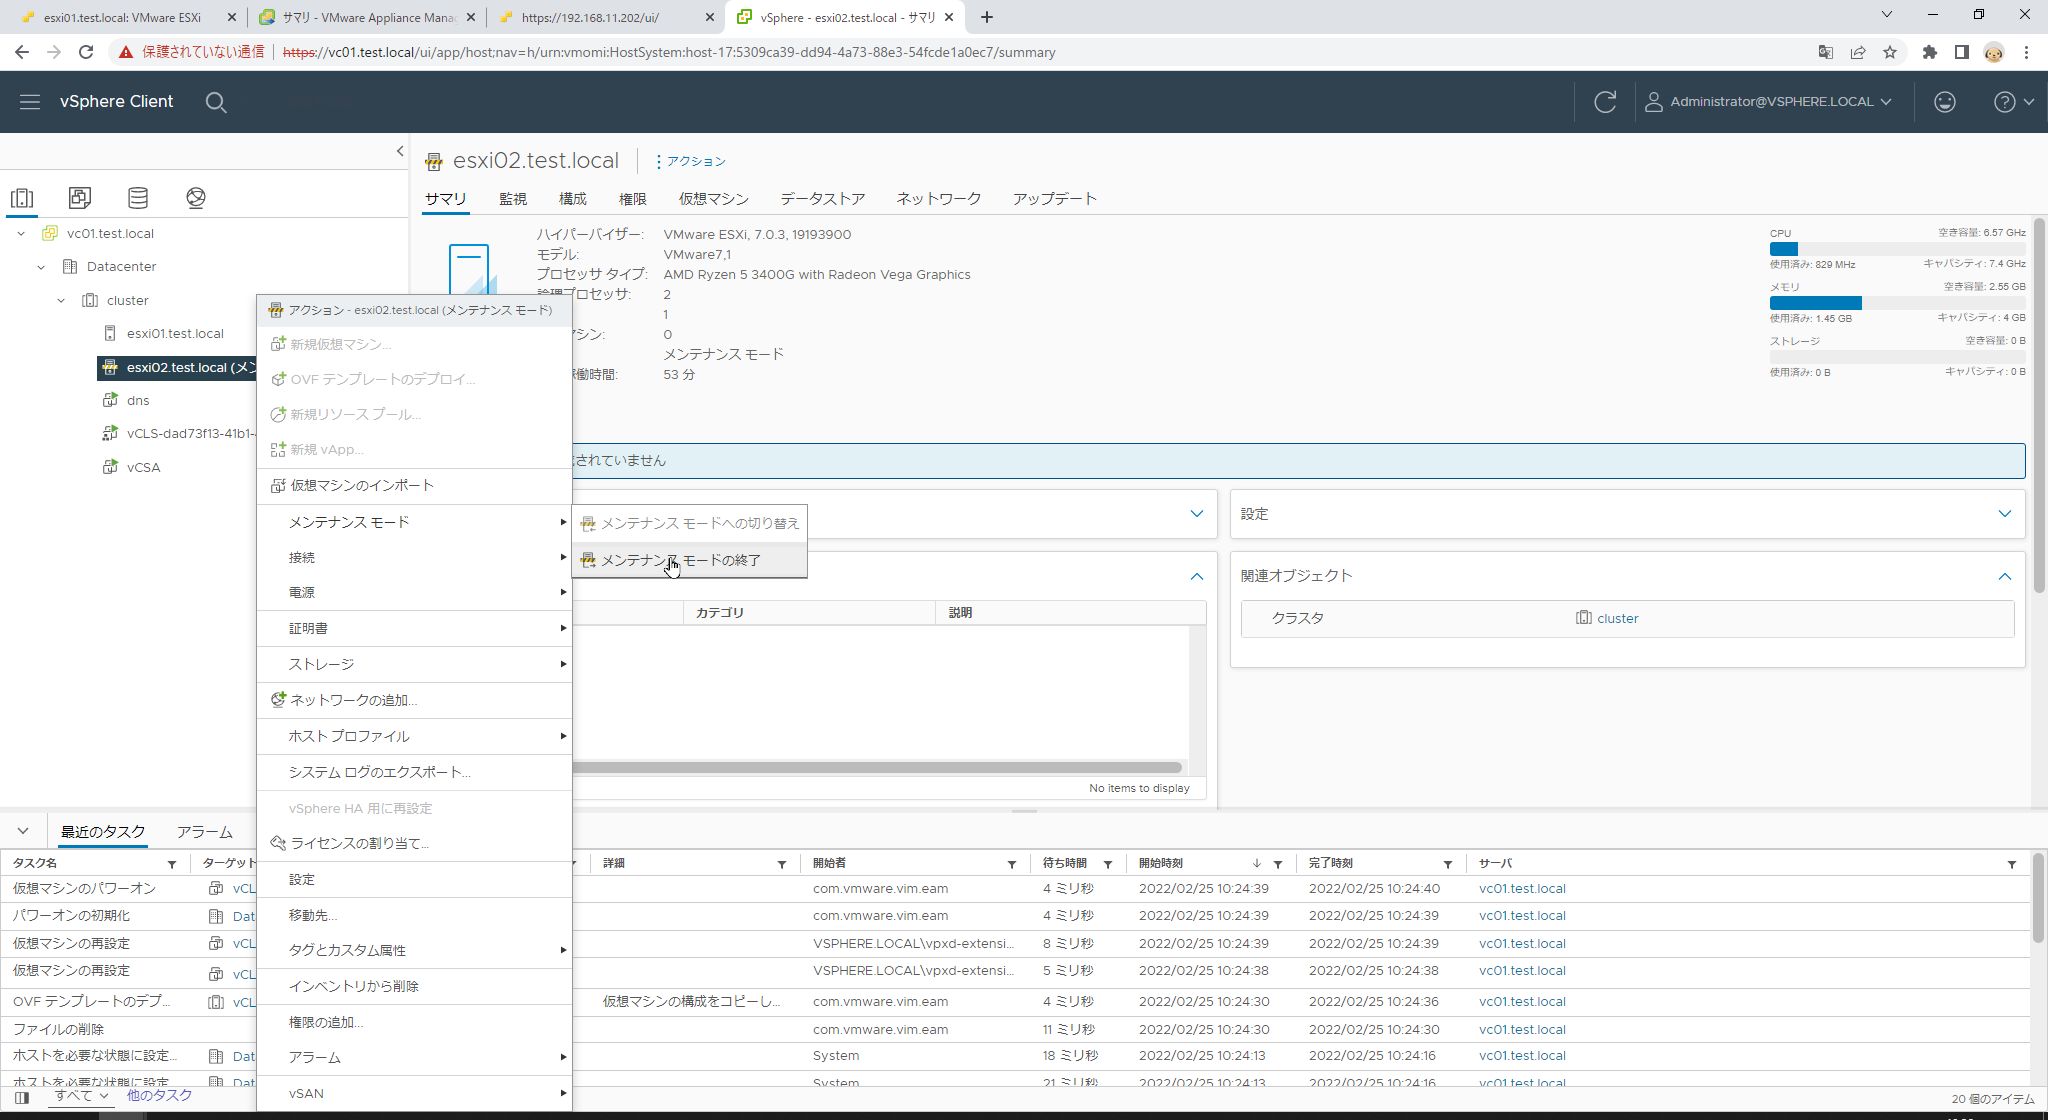Switch to the esxi01.test.local browser tab
Screen dimensions: 2048x1120
(121, 17)
